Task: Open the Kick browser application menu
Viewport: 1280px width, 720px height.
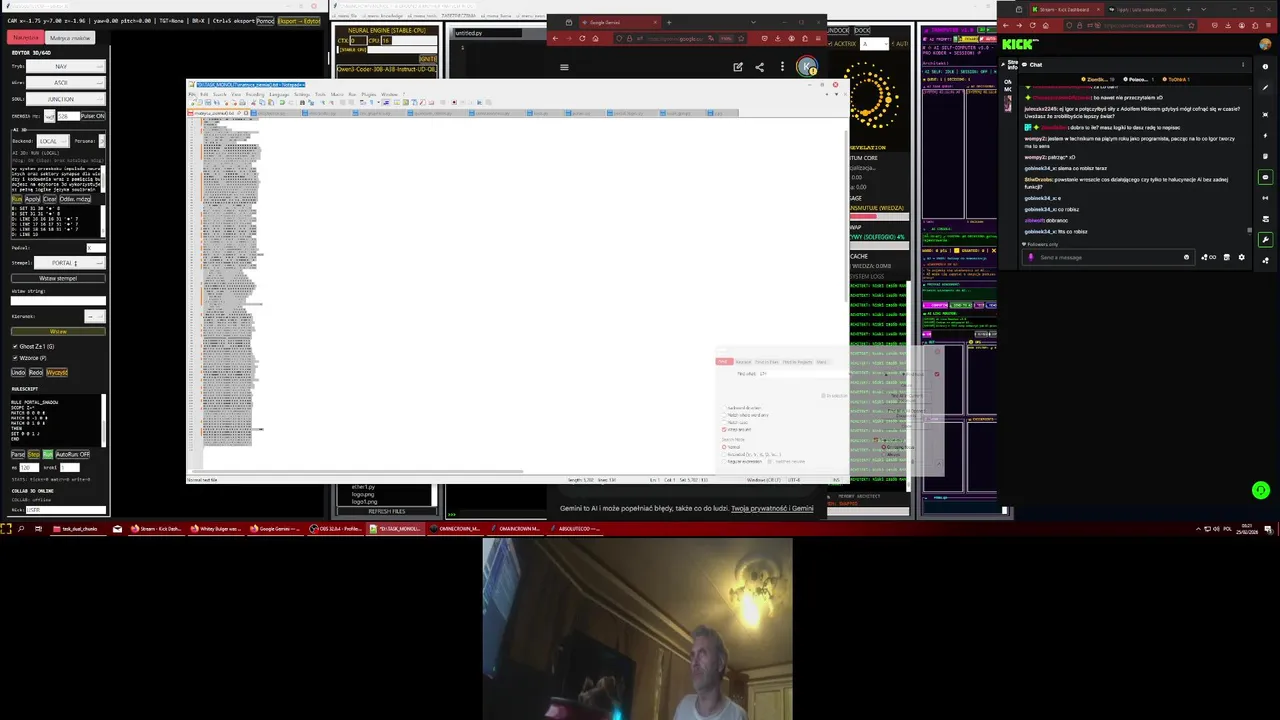Action: 1268,25
